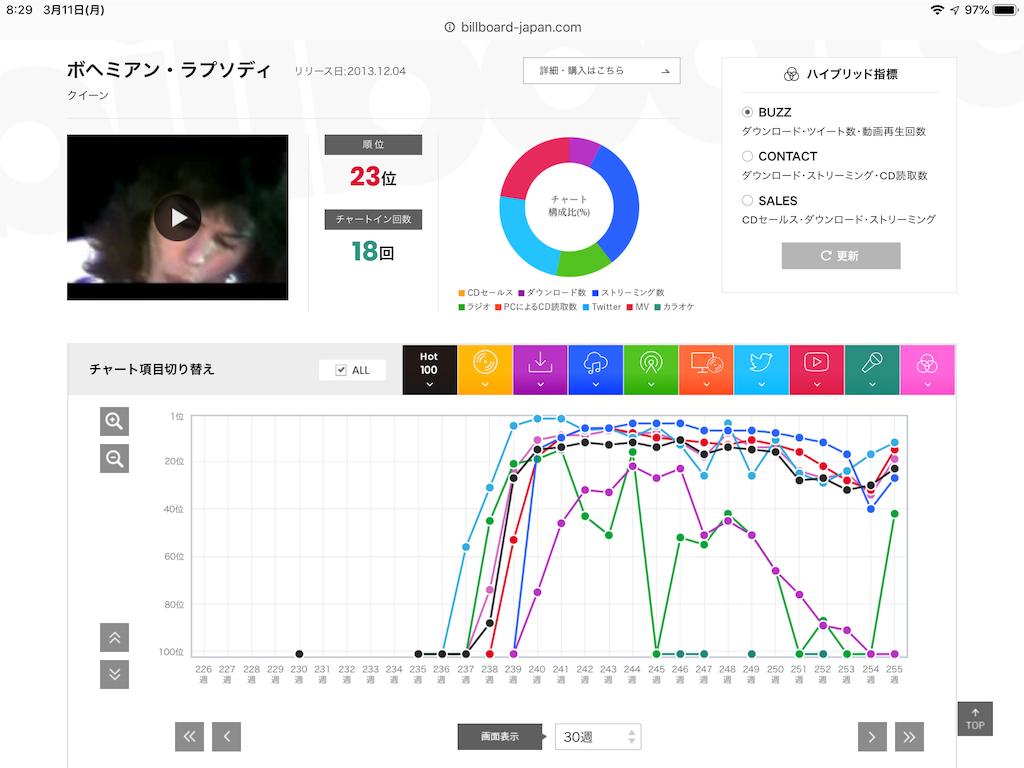
Task: Jump to last page with double right arrow
Action: (x=909, y=737)
